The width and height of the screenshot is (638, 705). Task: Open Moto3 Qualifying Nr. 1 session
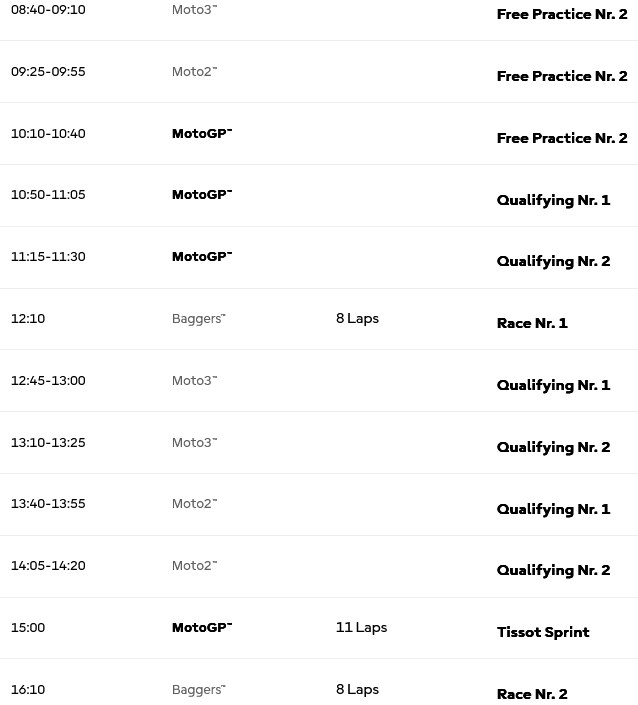pos(553,385)
